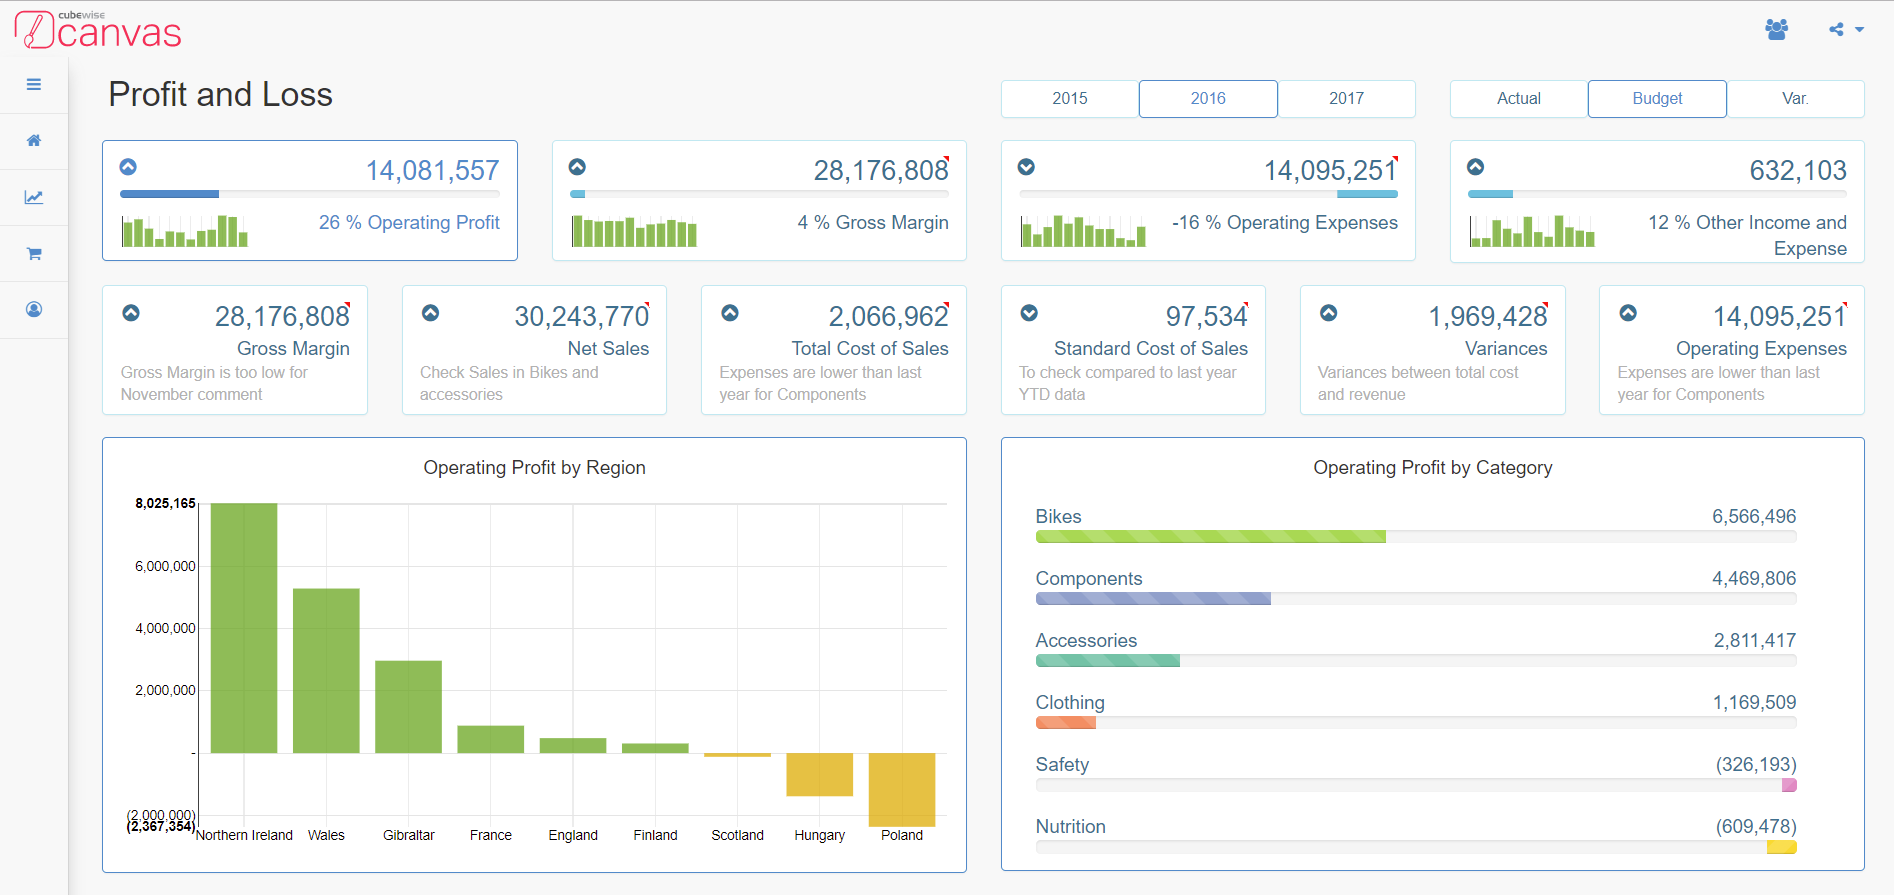This screenshot has height=895, width=1894.
Task: Open the user profile sidebar icon
Action: click(34, 310)
